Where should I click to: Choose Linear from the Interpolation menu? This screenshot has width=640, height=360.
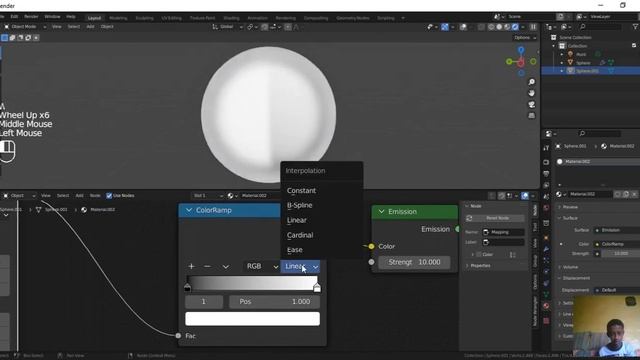pos(322,220)
